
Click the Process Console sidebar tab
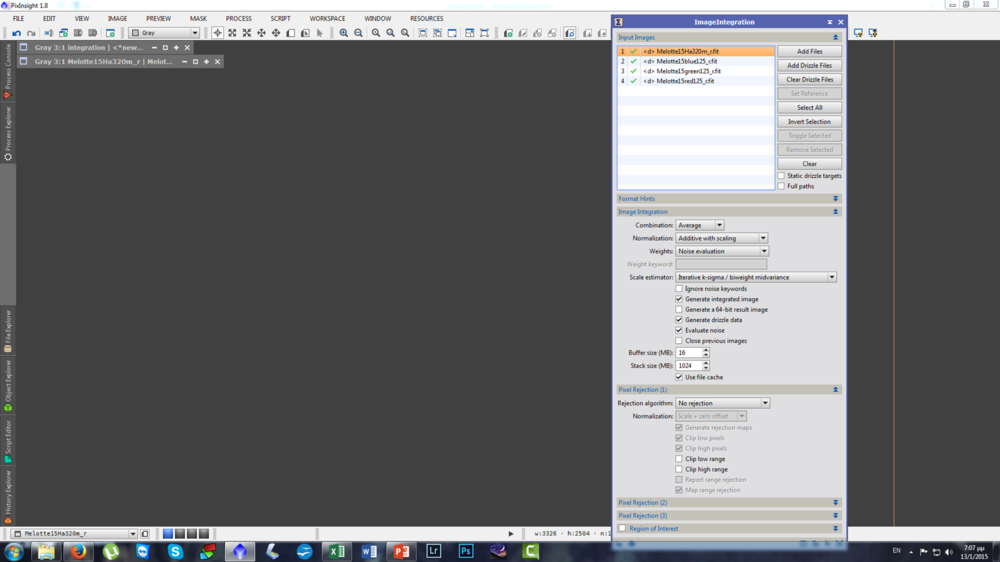click(x=8, y=70)
